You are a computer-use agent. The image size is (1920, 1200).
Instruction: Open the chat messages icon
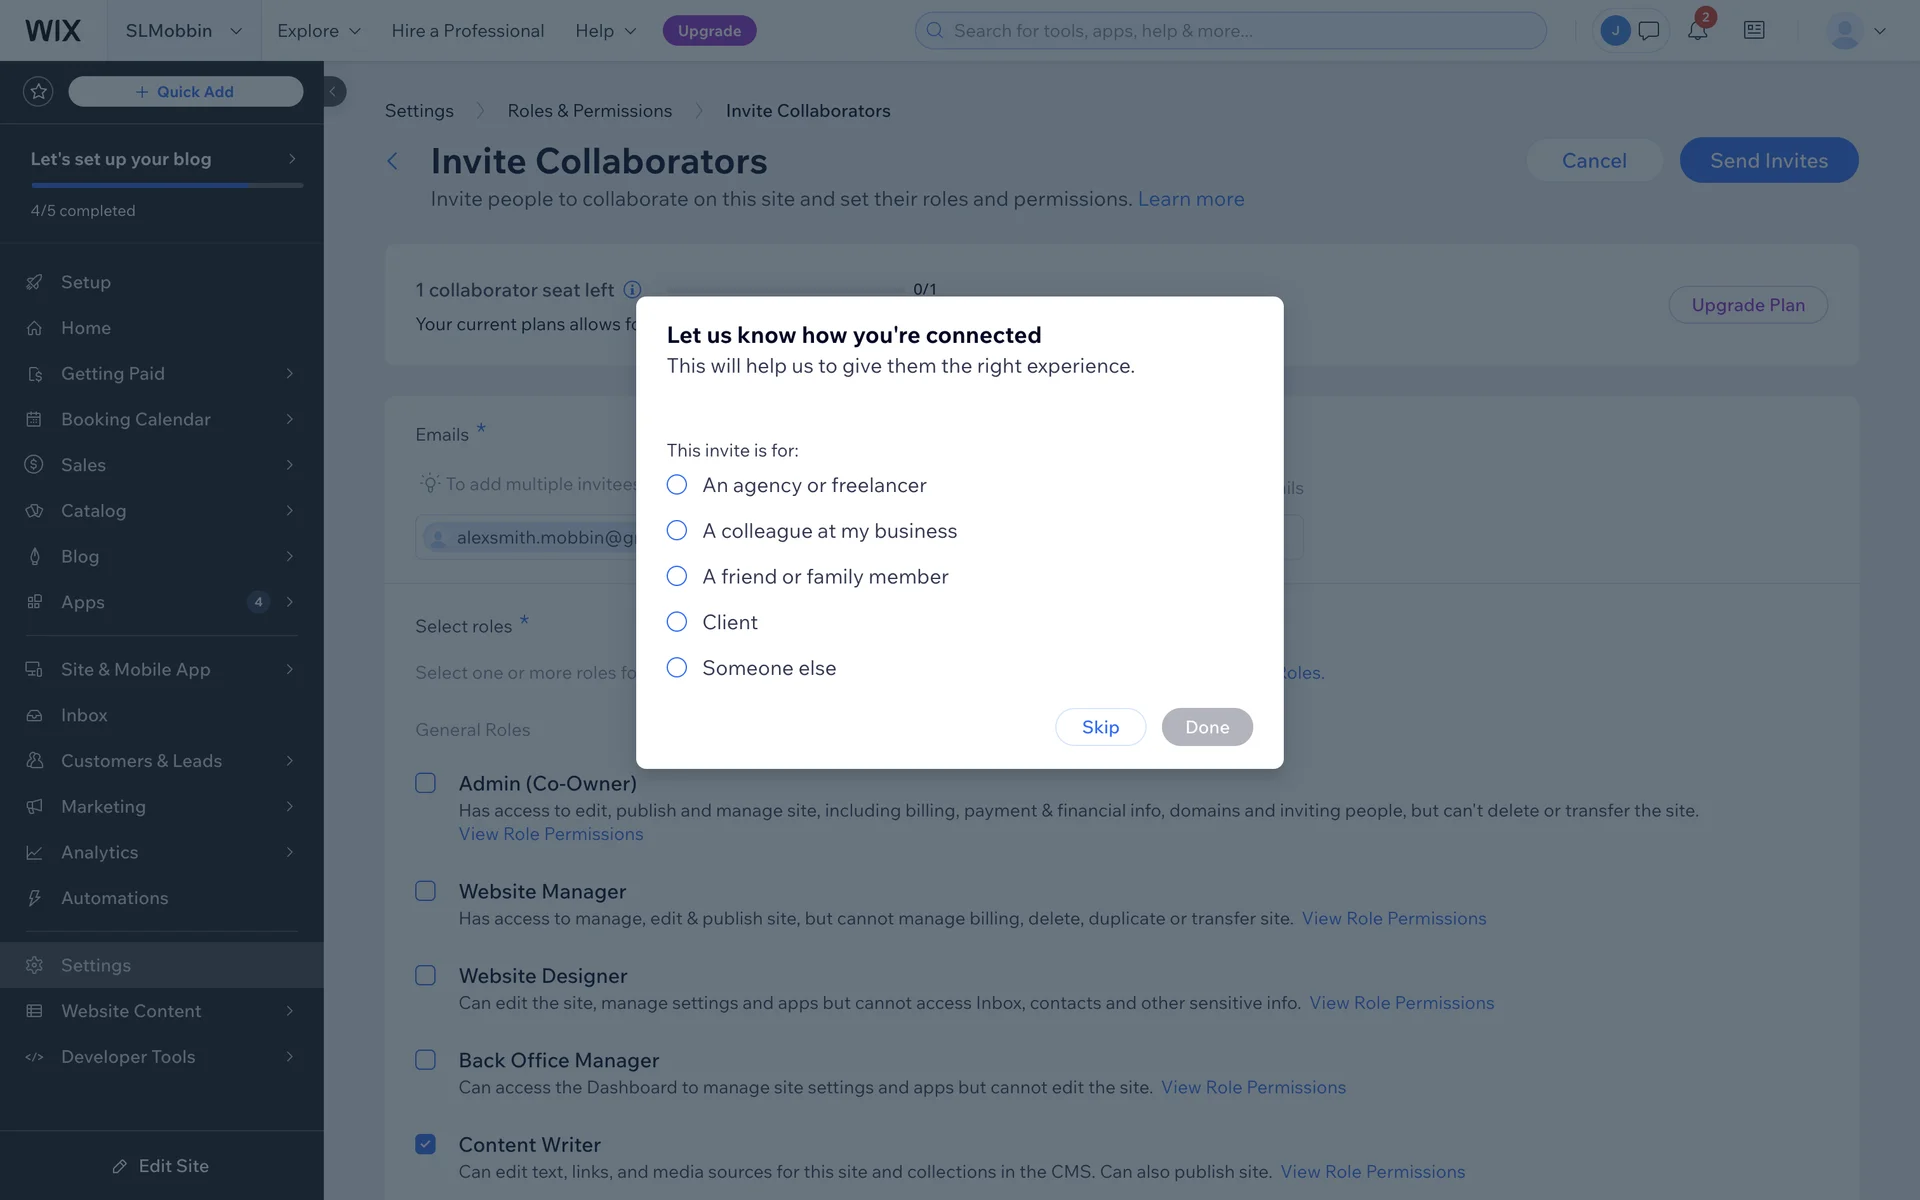(1649, 31)
